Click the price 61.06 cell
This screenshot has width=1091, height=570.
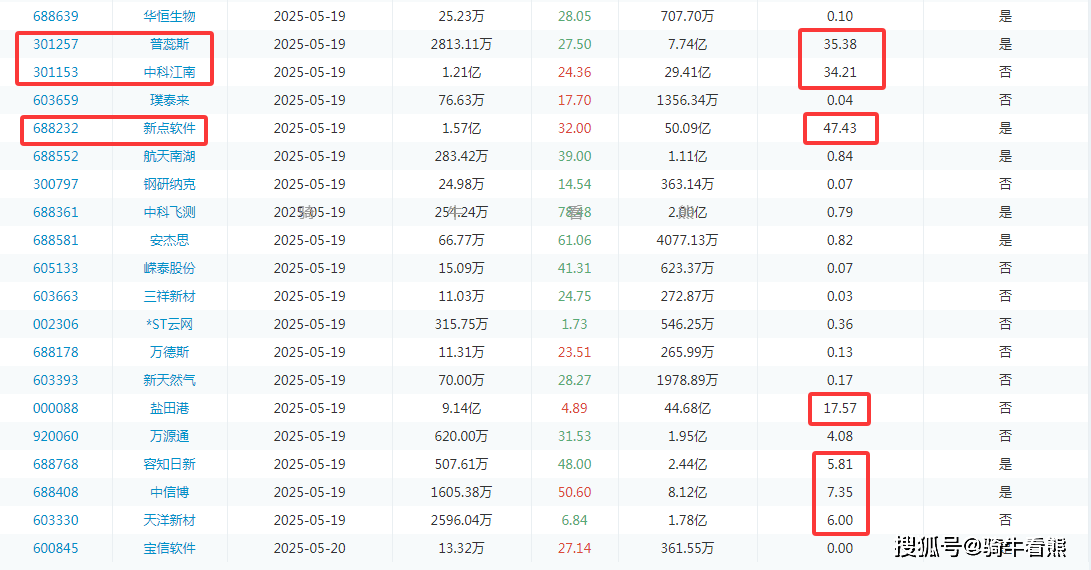pyautogui.click(x=575, y=240)
